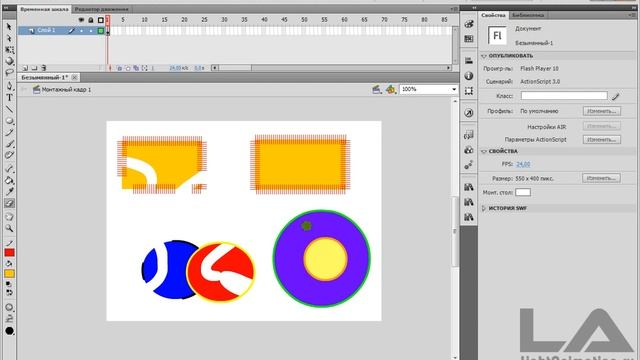Click the New Layer button

point(25,68)
